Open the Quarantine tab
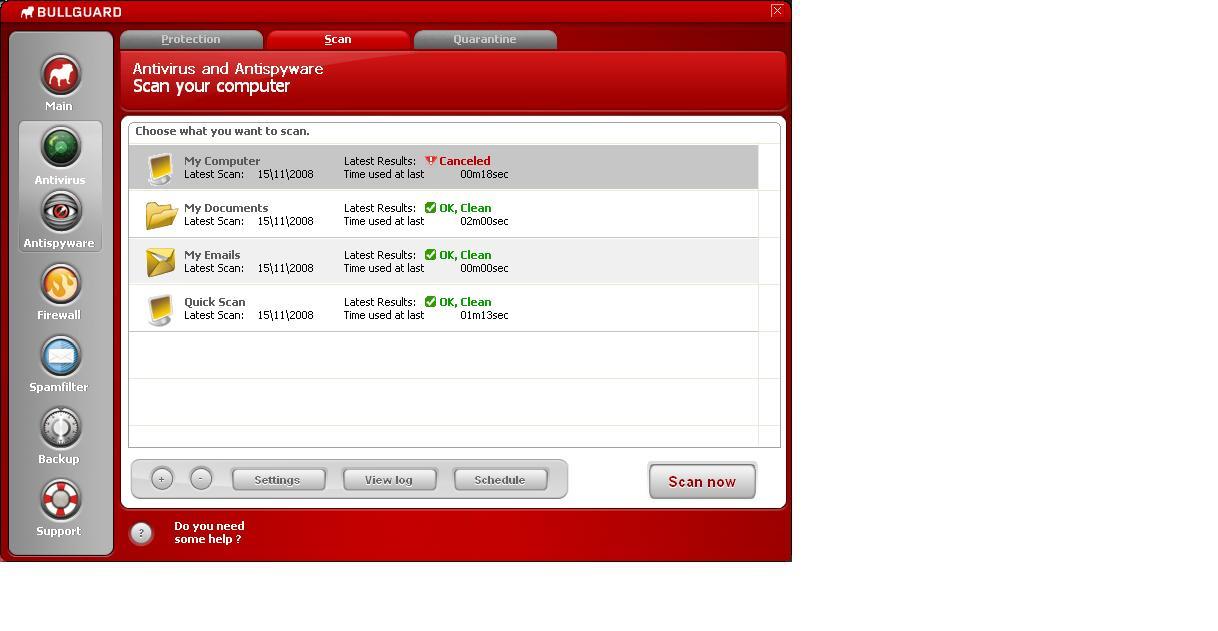This screenshot has width=1218, height=631. click(x=485, y=39)
